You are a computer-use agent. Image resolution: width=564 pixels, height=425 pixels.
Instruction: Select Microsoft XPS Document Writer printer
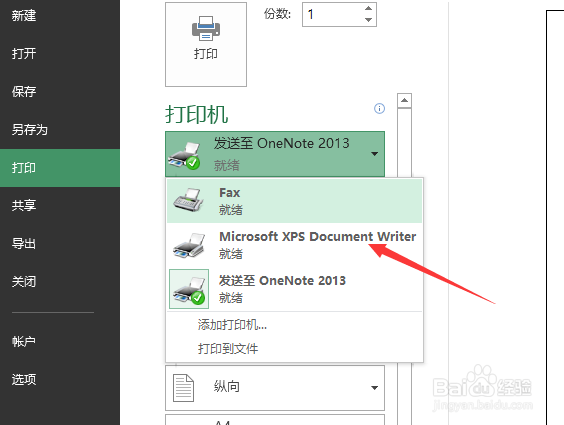294,245
